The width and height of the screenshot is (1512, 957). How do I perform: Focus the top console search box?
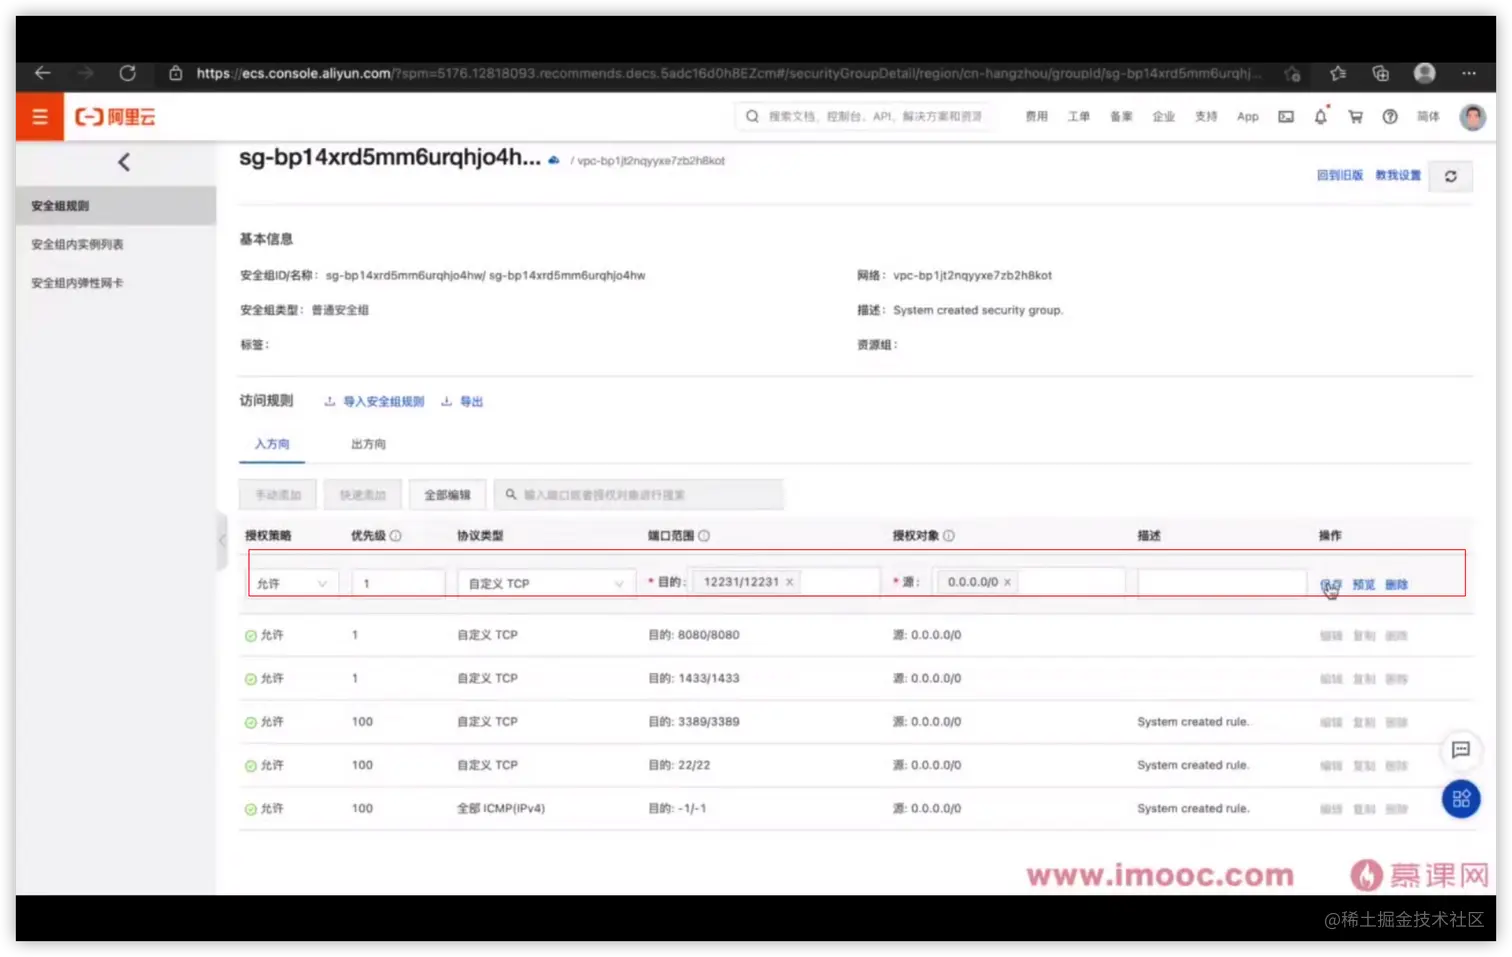pyautogui.click(x=864, y=117)
